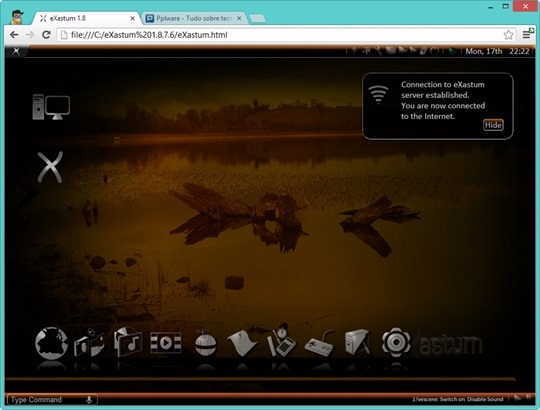Viewport: 540px width, 410px height.
Task: Switch to the Pplware browser tab
Action: click(x=194, y=18)
